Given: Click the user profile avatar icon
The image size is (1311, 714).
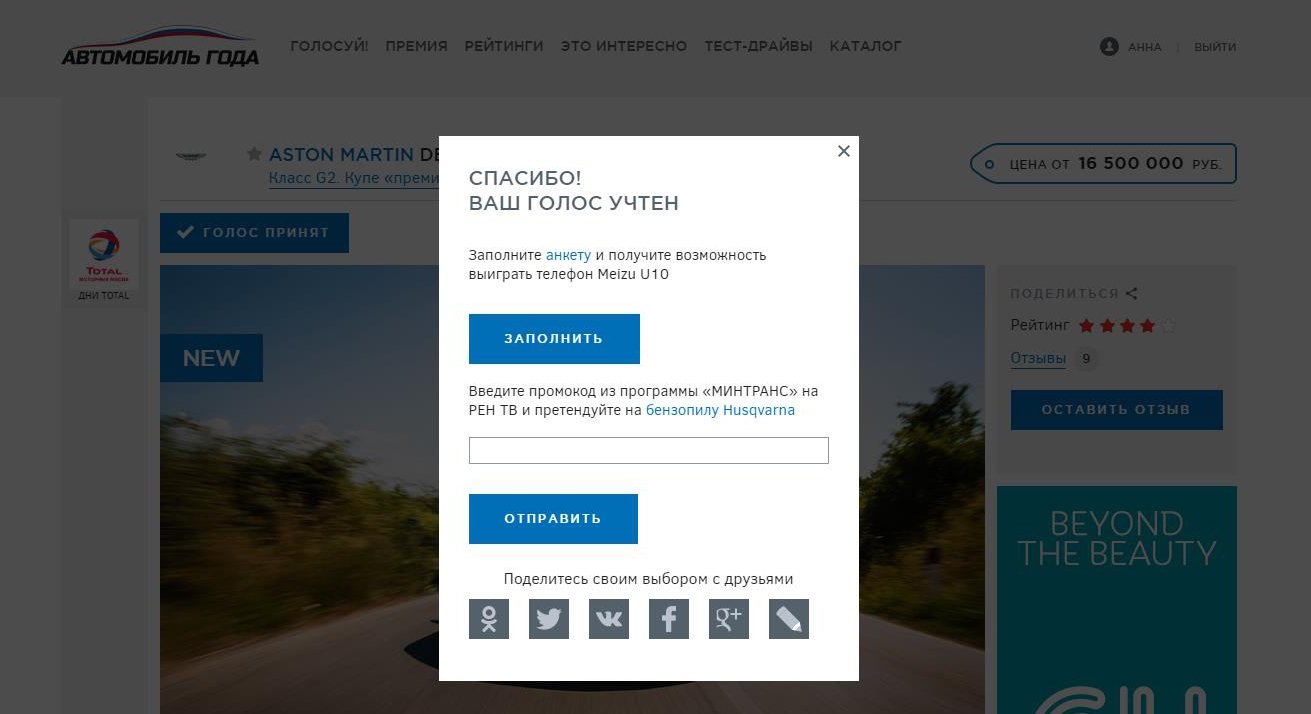Looking at the screenshot, I should point(1109,47).
